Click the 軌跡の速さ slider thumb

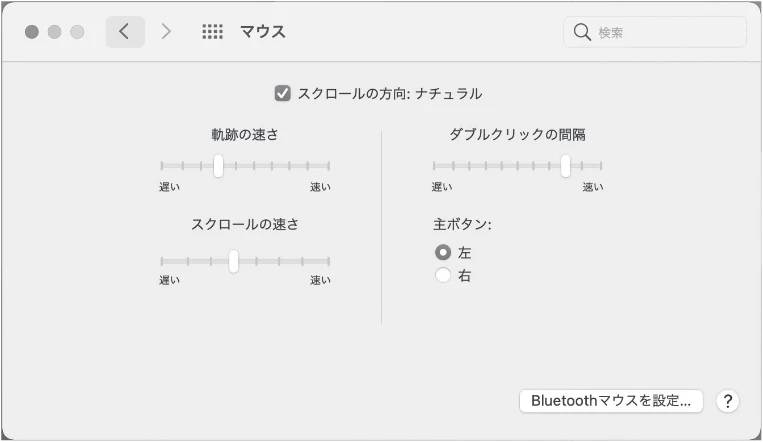(x=218, y=166)
